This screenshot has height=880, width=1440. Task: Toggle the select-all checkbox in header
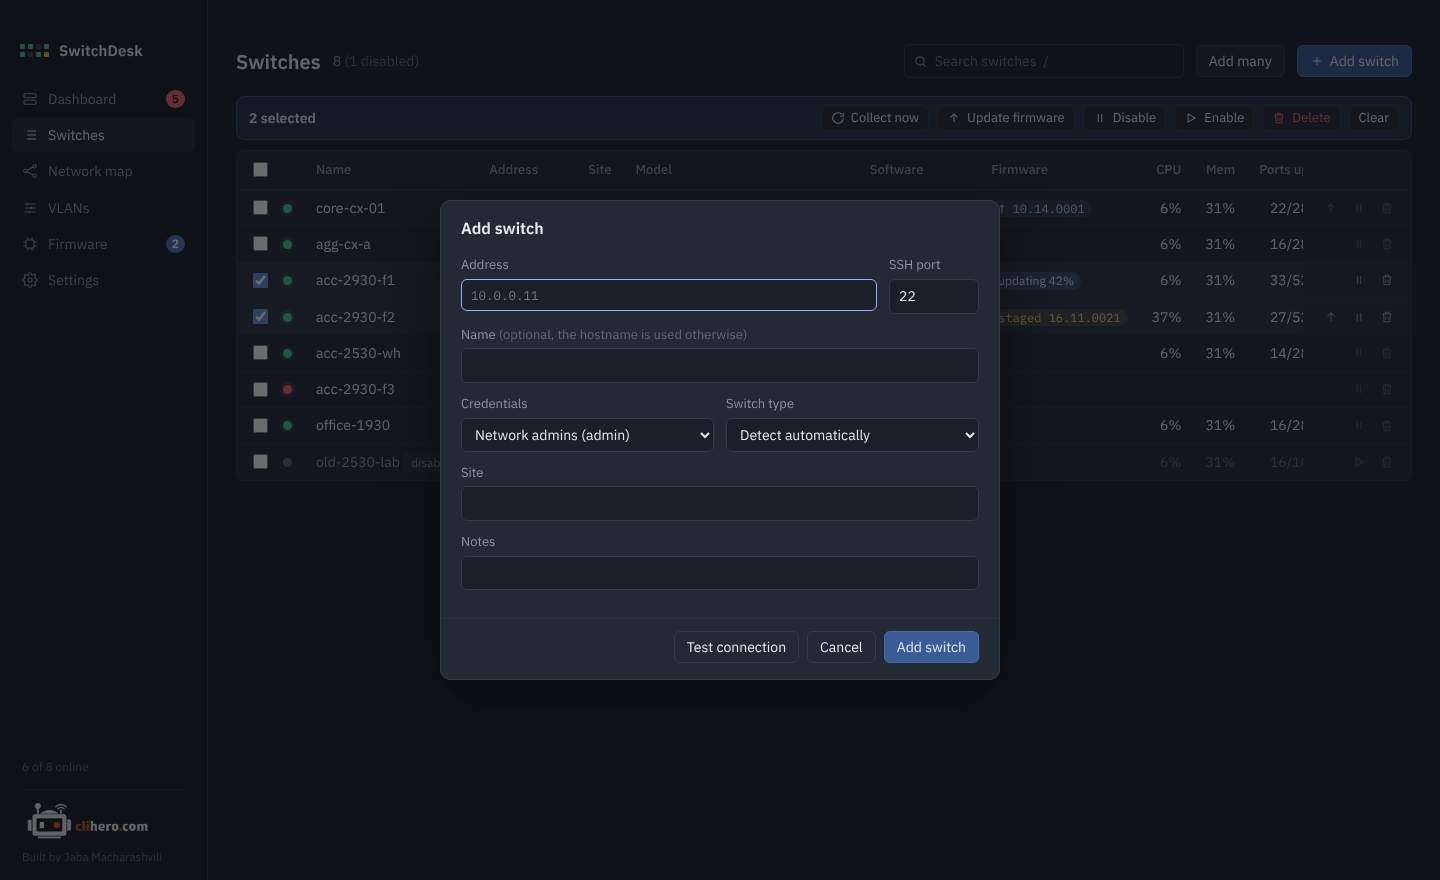point(260,169)
